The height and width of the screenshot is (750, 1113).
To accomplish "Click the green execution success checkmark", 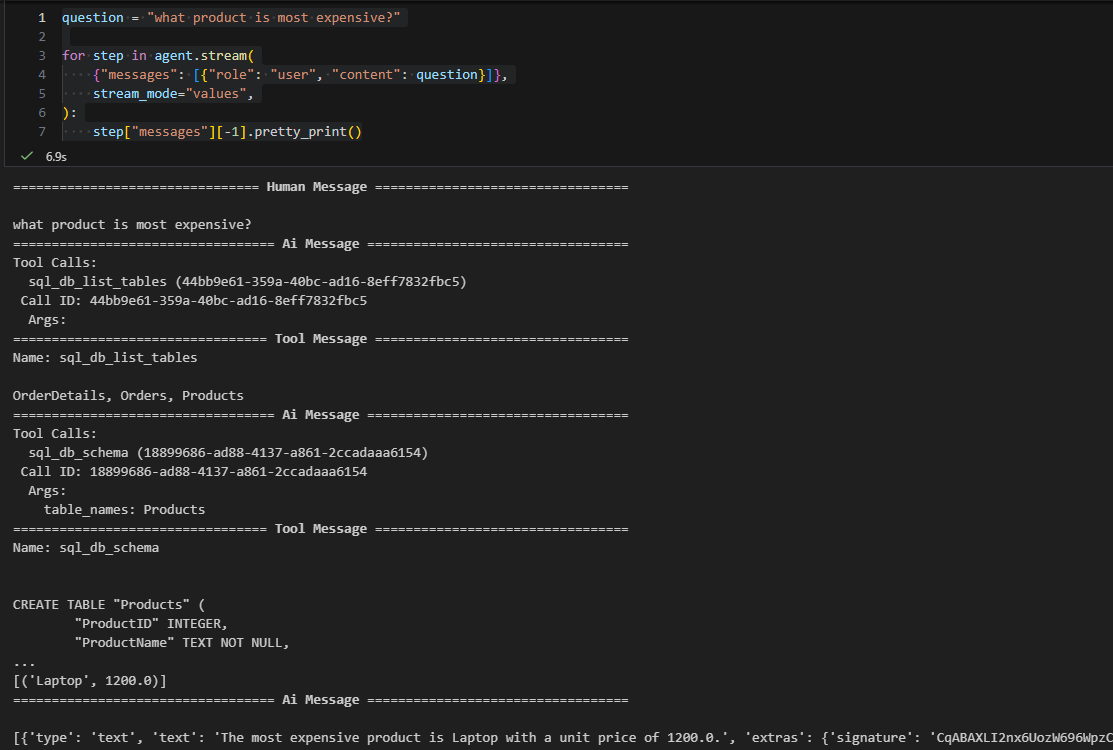I will click(x=27, y=156).
